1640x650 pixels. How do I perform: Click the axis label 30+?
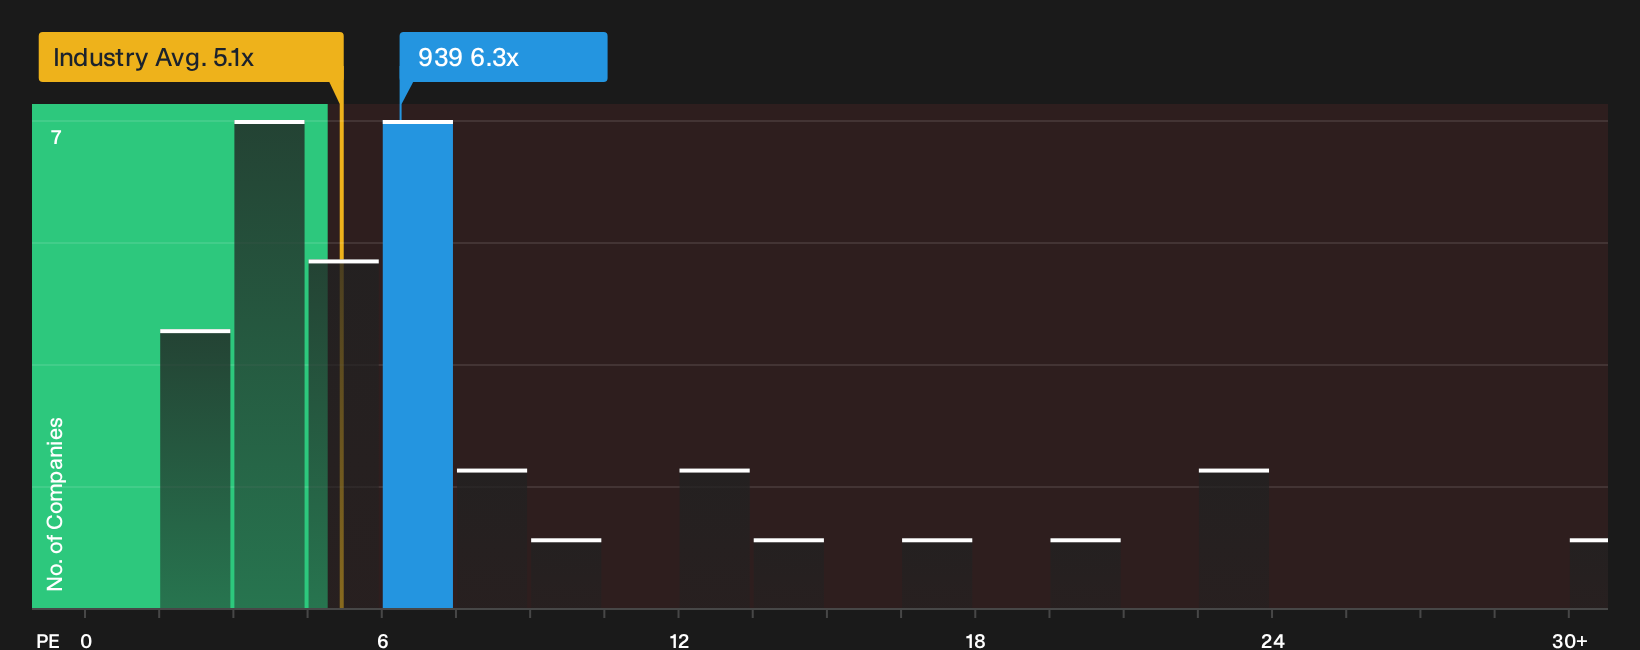point(1569,640)
